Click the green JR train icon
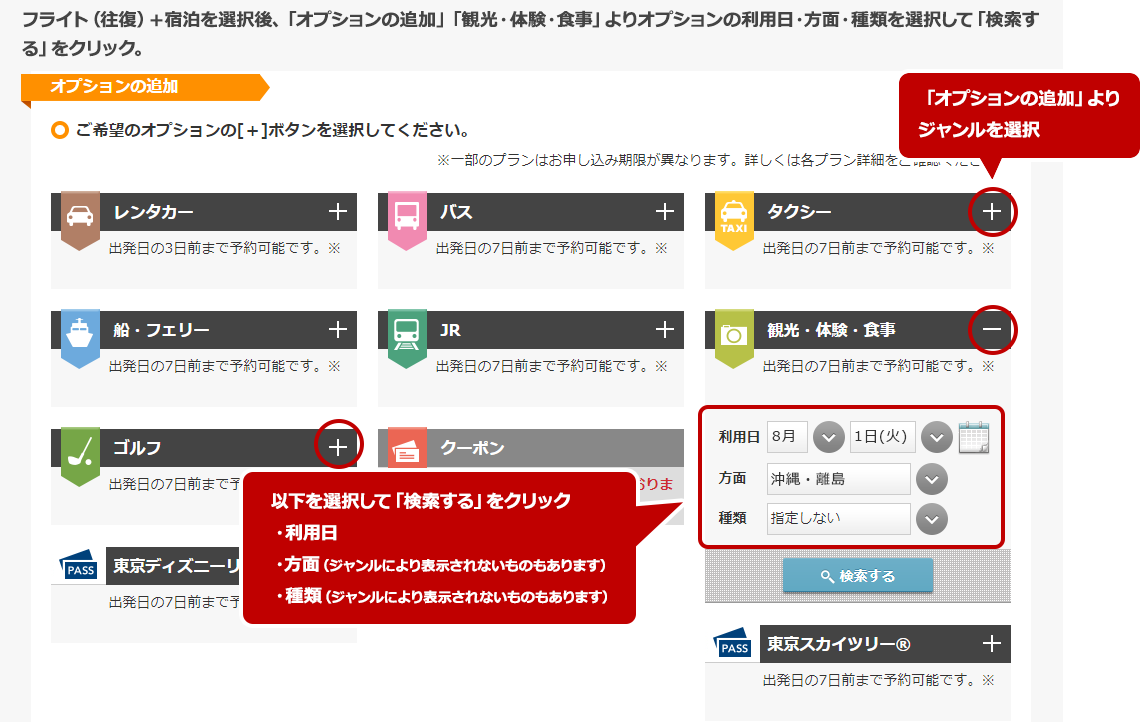 pos(407,333)
